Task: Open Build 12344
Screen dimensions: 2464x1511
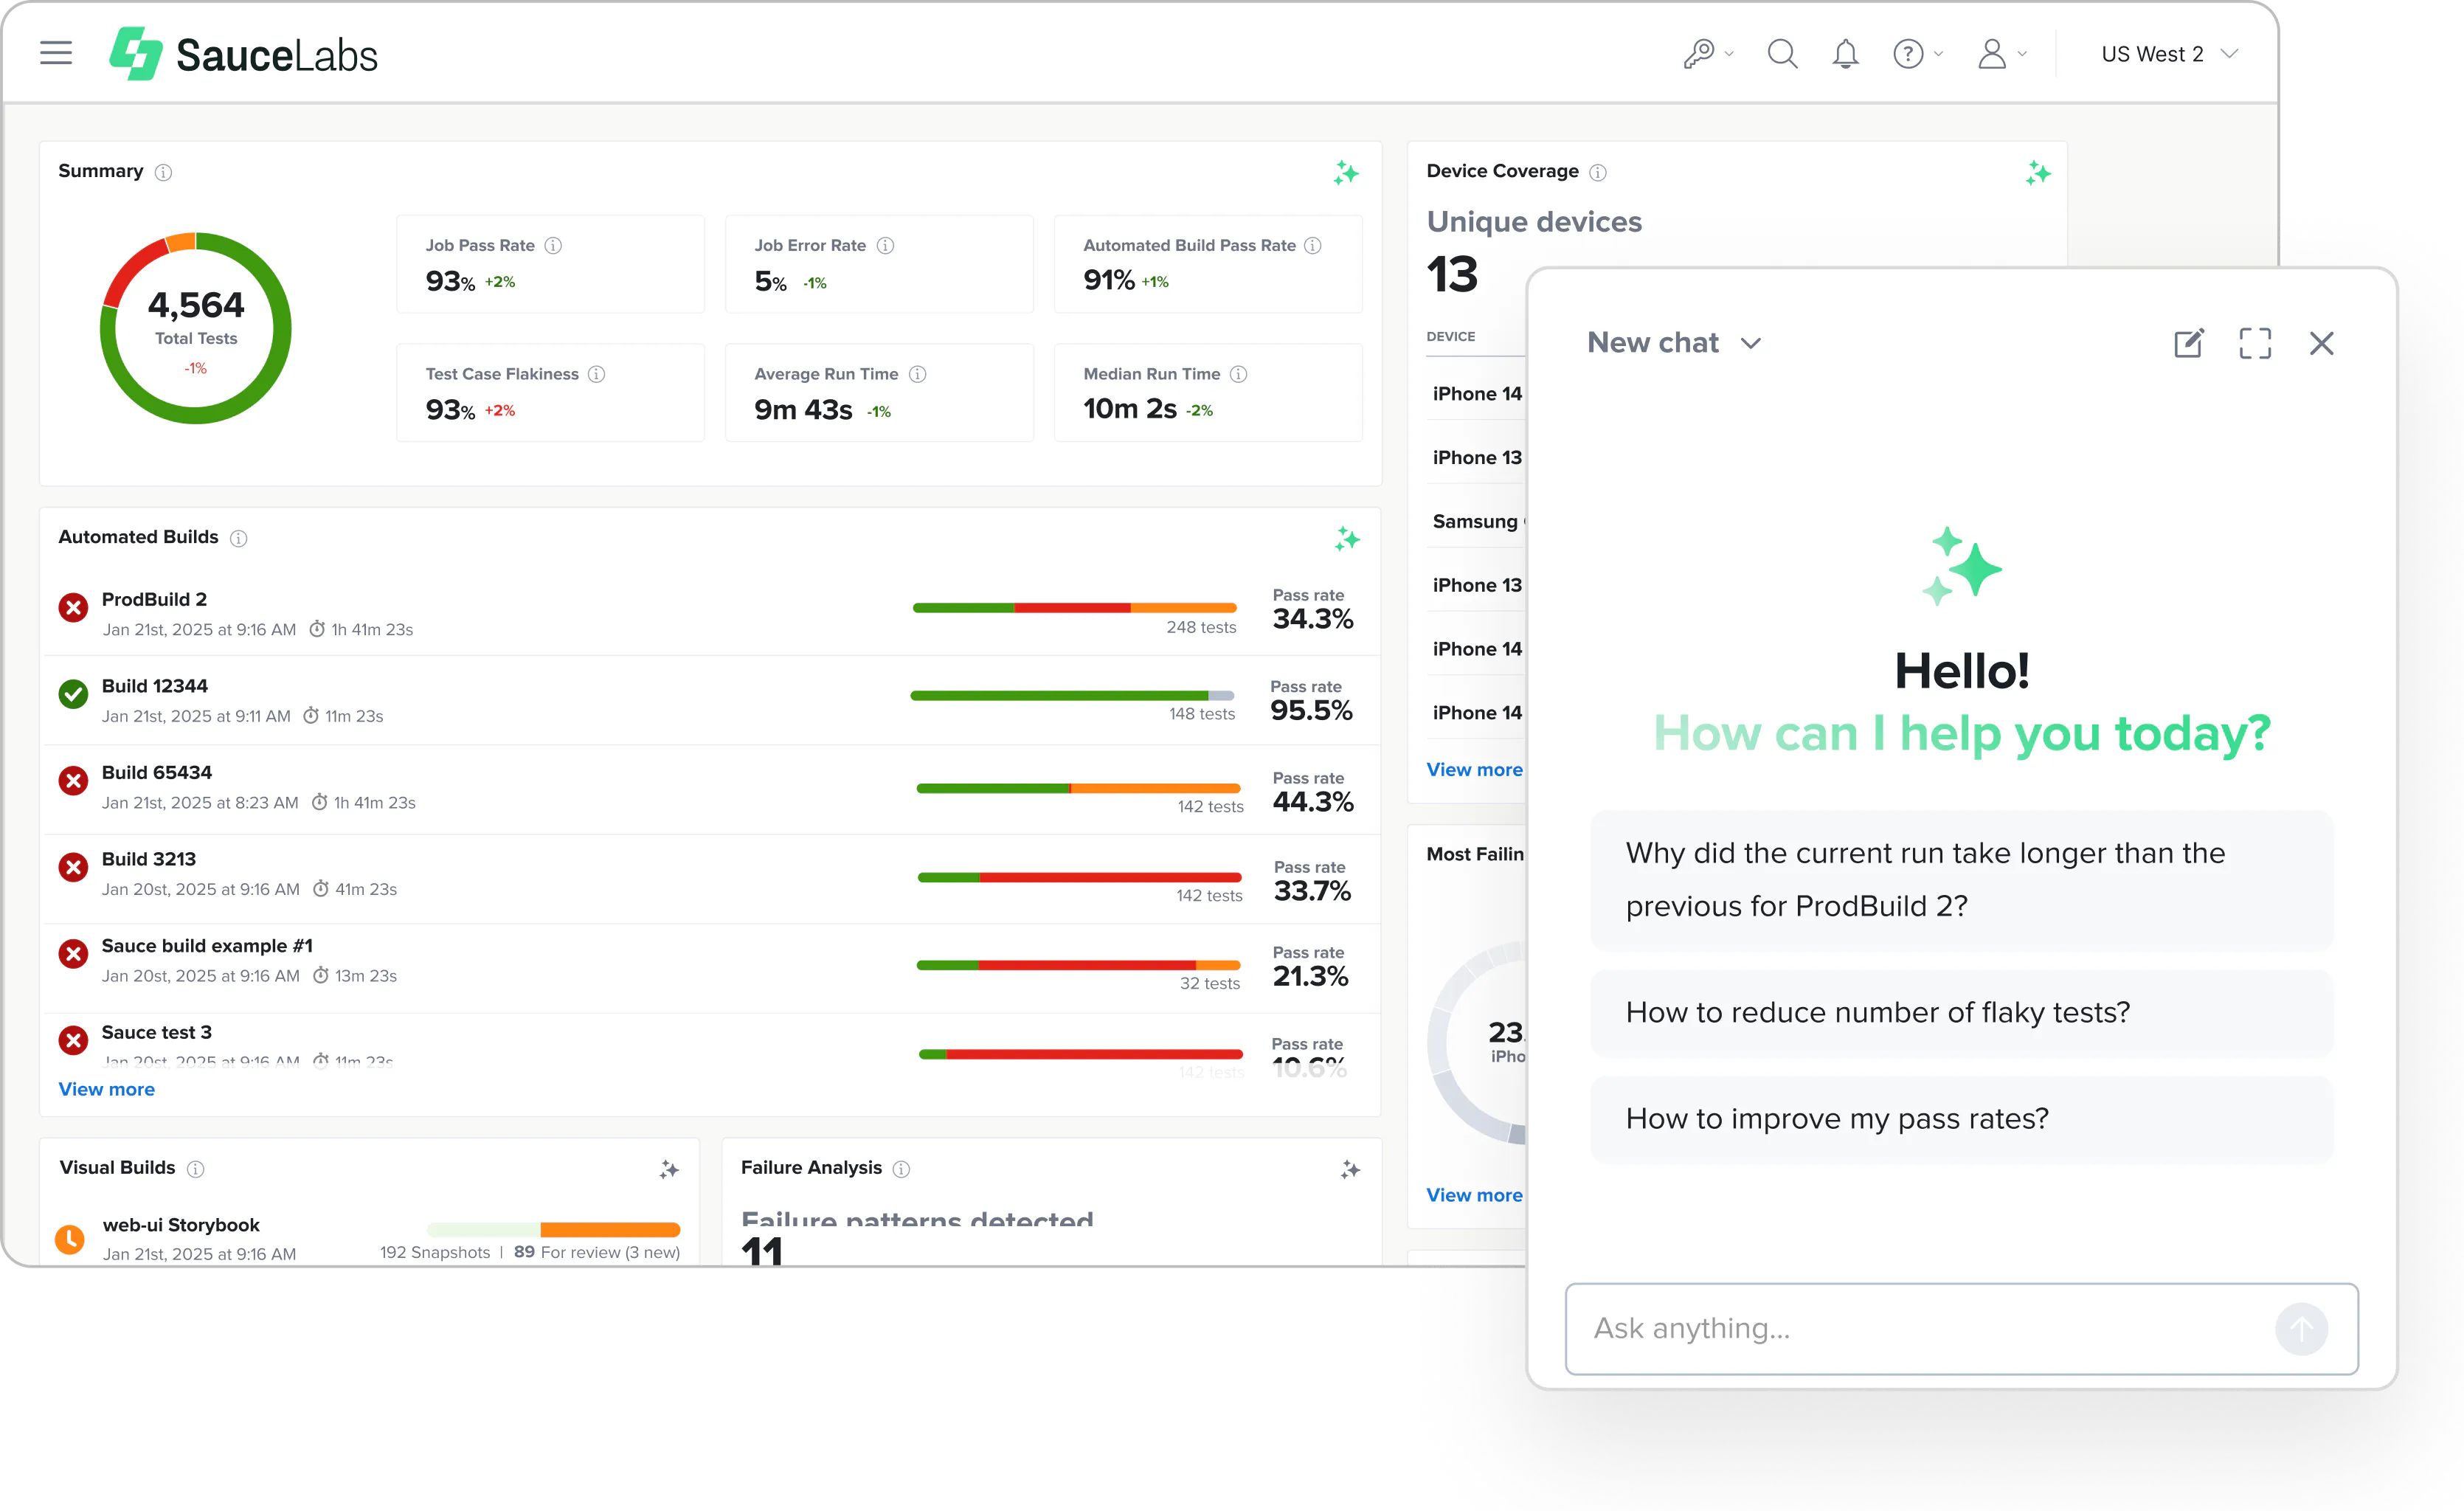Action: click(x=155, y=686)
